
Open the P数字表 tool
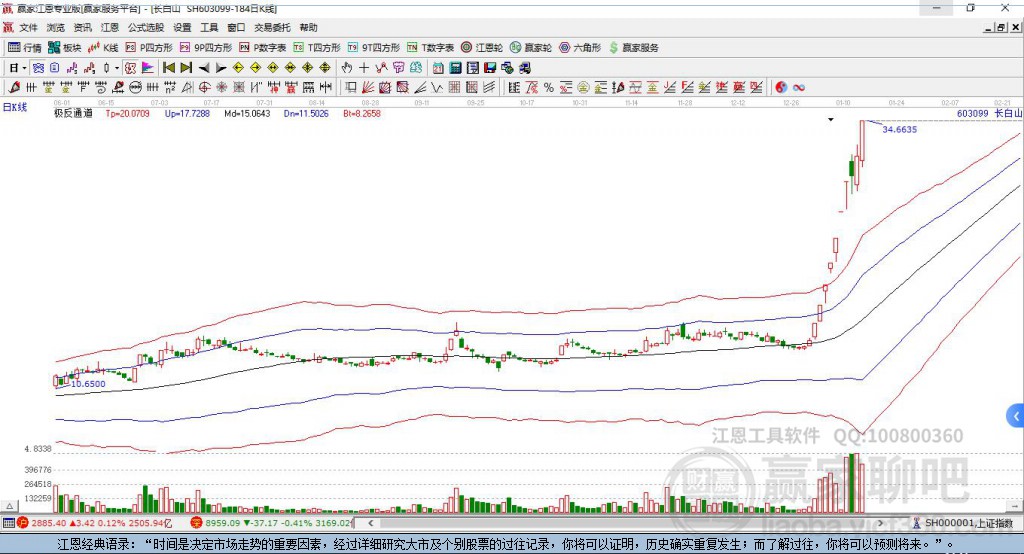[x=263, y=48]
